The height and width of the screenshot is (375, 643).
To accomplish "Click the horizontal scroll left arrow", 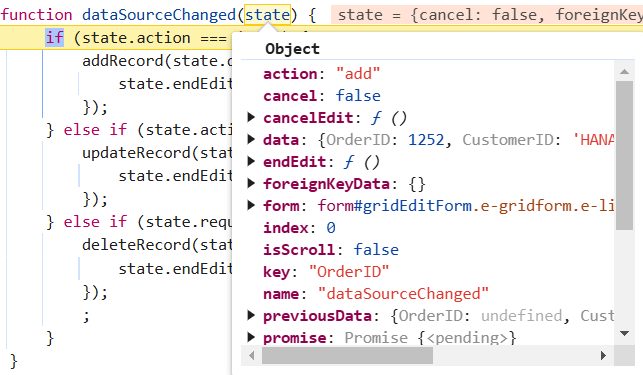I will pos(252,355).
